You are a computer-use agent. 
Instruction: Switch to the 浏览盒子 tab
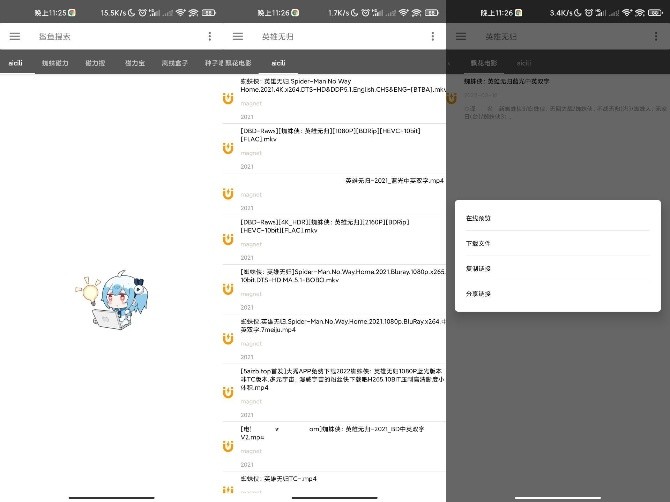[174, 63]
